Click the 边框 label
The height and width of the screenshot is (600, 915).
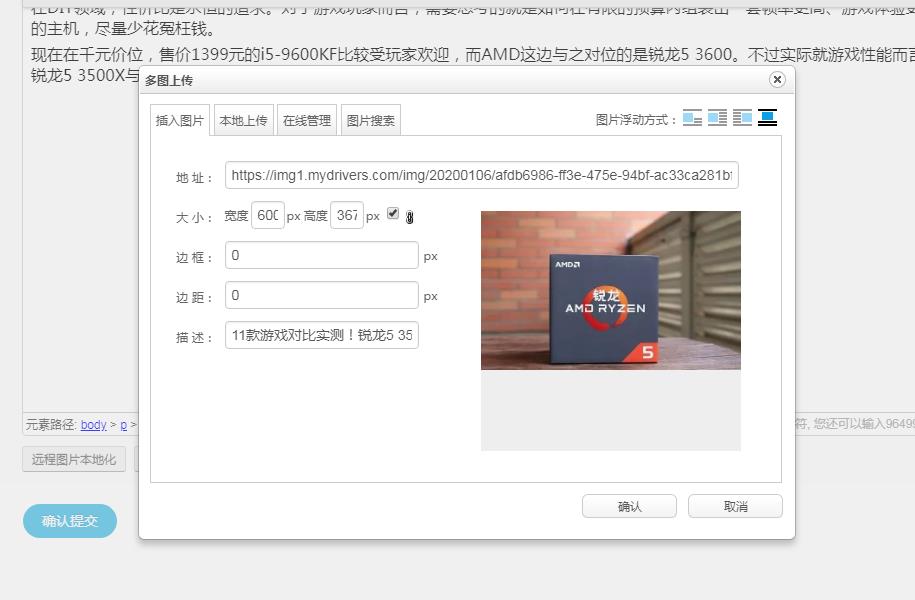click(x=194, y=257)
